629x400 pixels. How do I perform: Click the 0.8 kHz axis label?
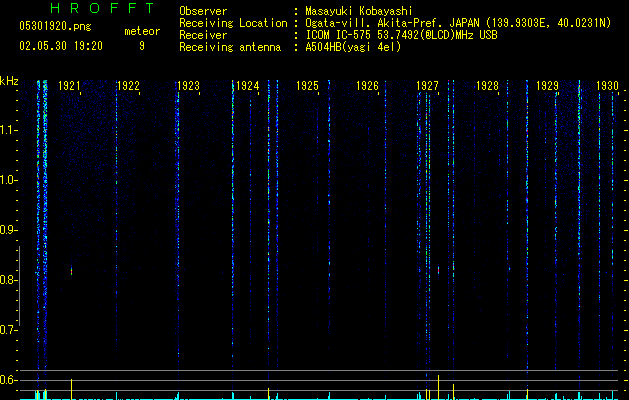8,280
